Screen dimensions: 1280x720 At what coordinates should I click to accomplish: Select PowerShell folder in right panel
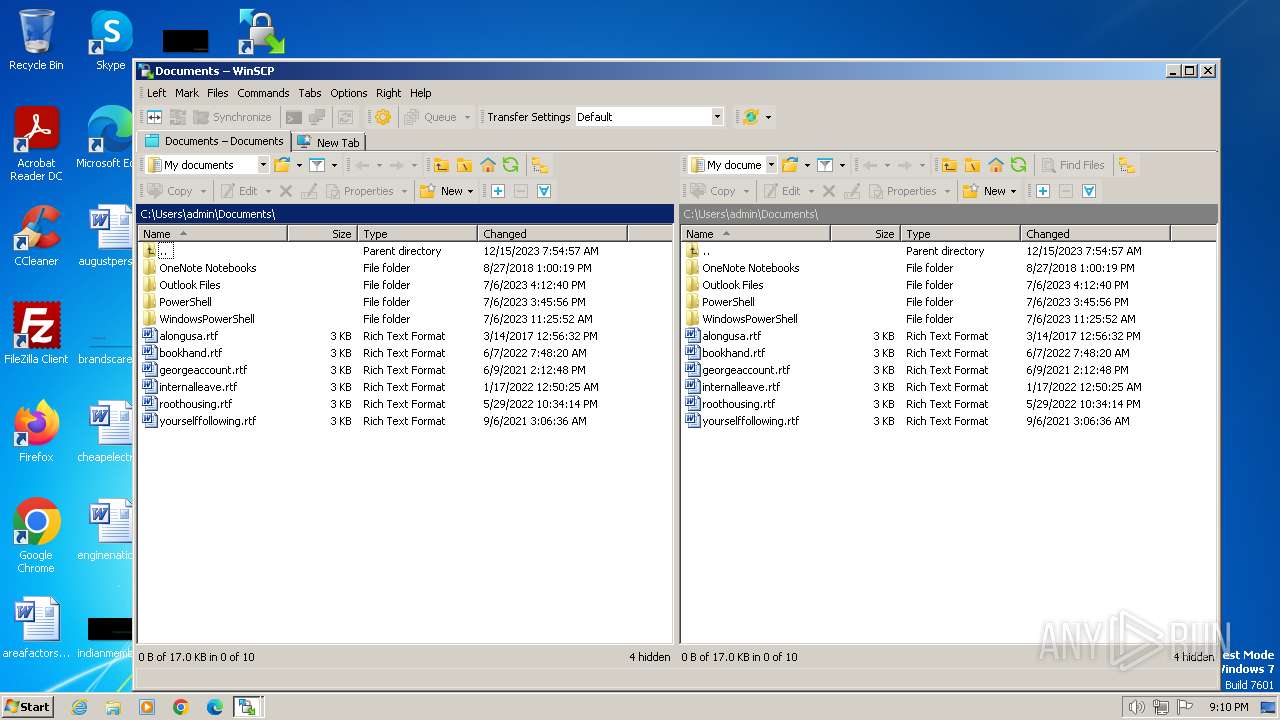click(x=728, y=302)
